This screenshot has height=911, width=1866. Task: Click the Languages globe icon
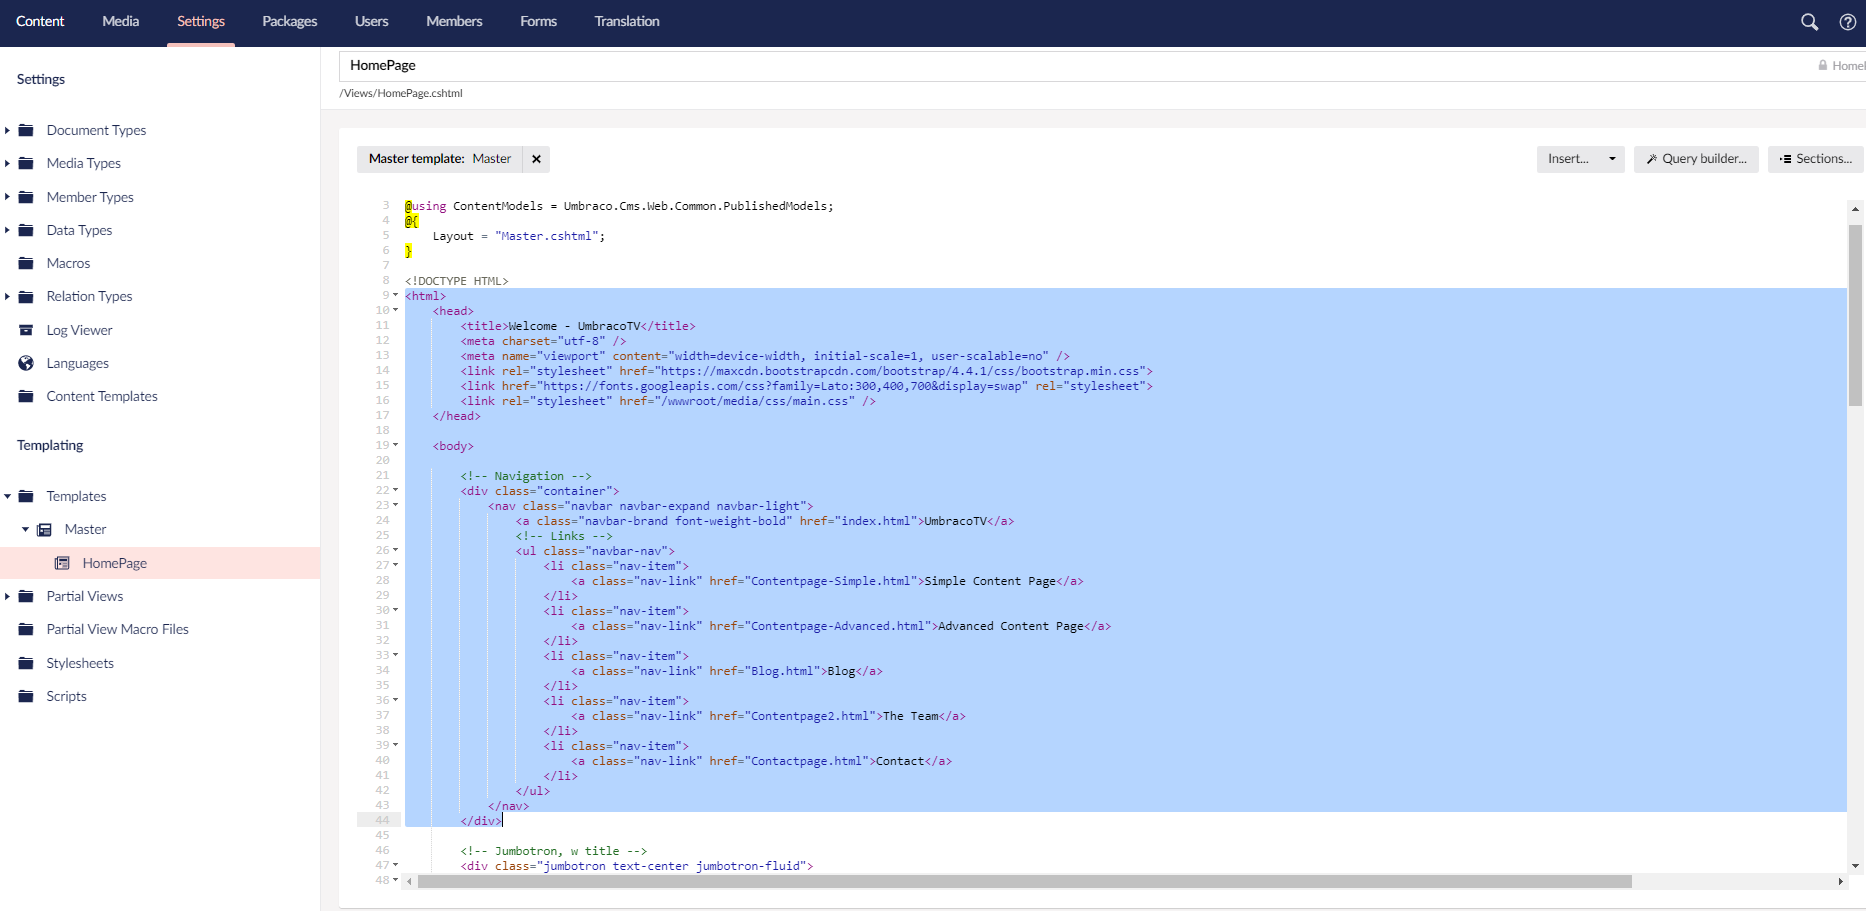tap(26, 363)
